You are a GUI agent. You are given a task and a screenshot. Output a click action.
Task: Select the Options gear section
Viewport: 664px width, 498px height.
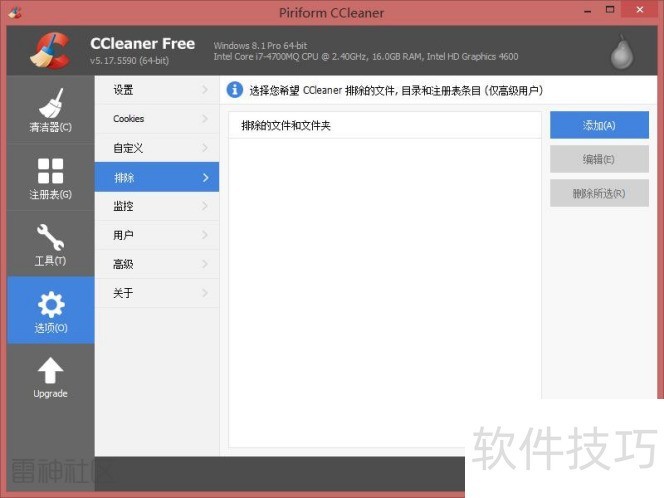pyautogui.click(x=50, y=310)
